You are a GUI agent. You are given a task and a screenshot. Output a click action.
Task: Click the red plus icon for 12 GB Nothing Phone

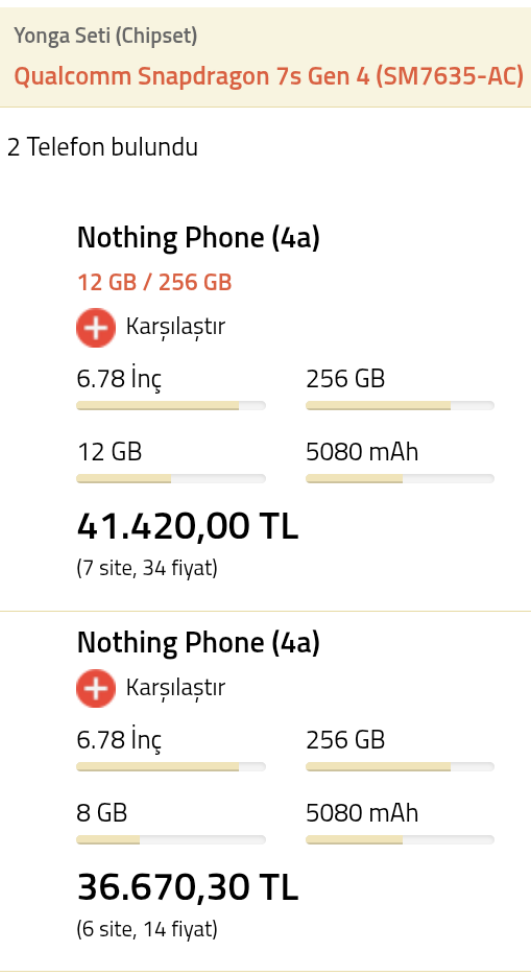click(96, 327)
